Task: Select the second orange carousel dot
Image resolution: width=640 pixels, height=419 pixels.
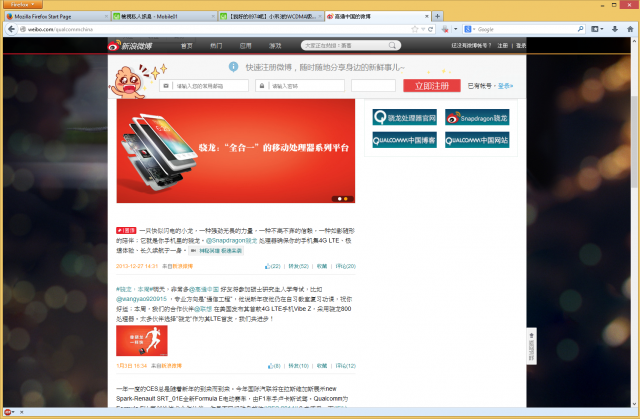Action: [346, 199]
